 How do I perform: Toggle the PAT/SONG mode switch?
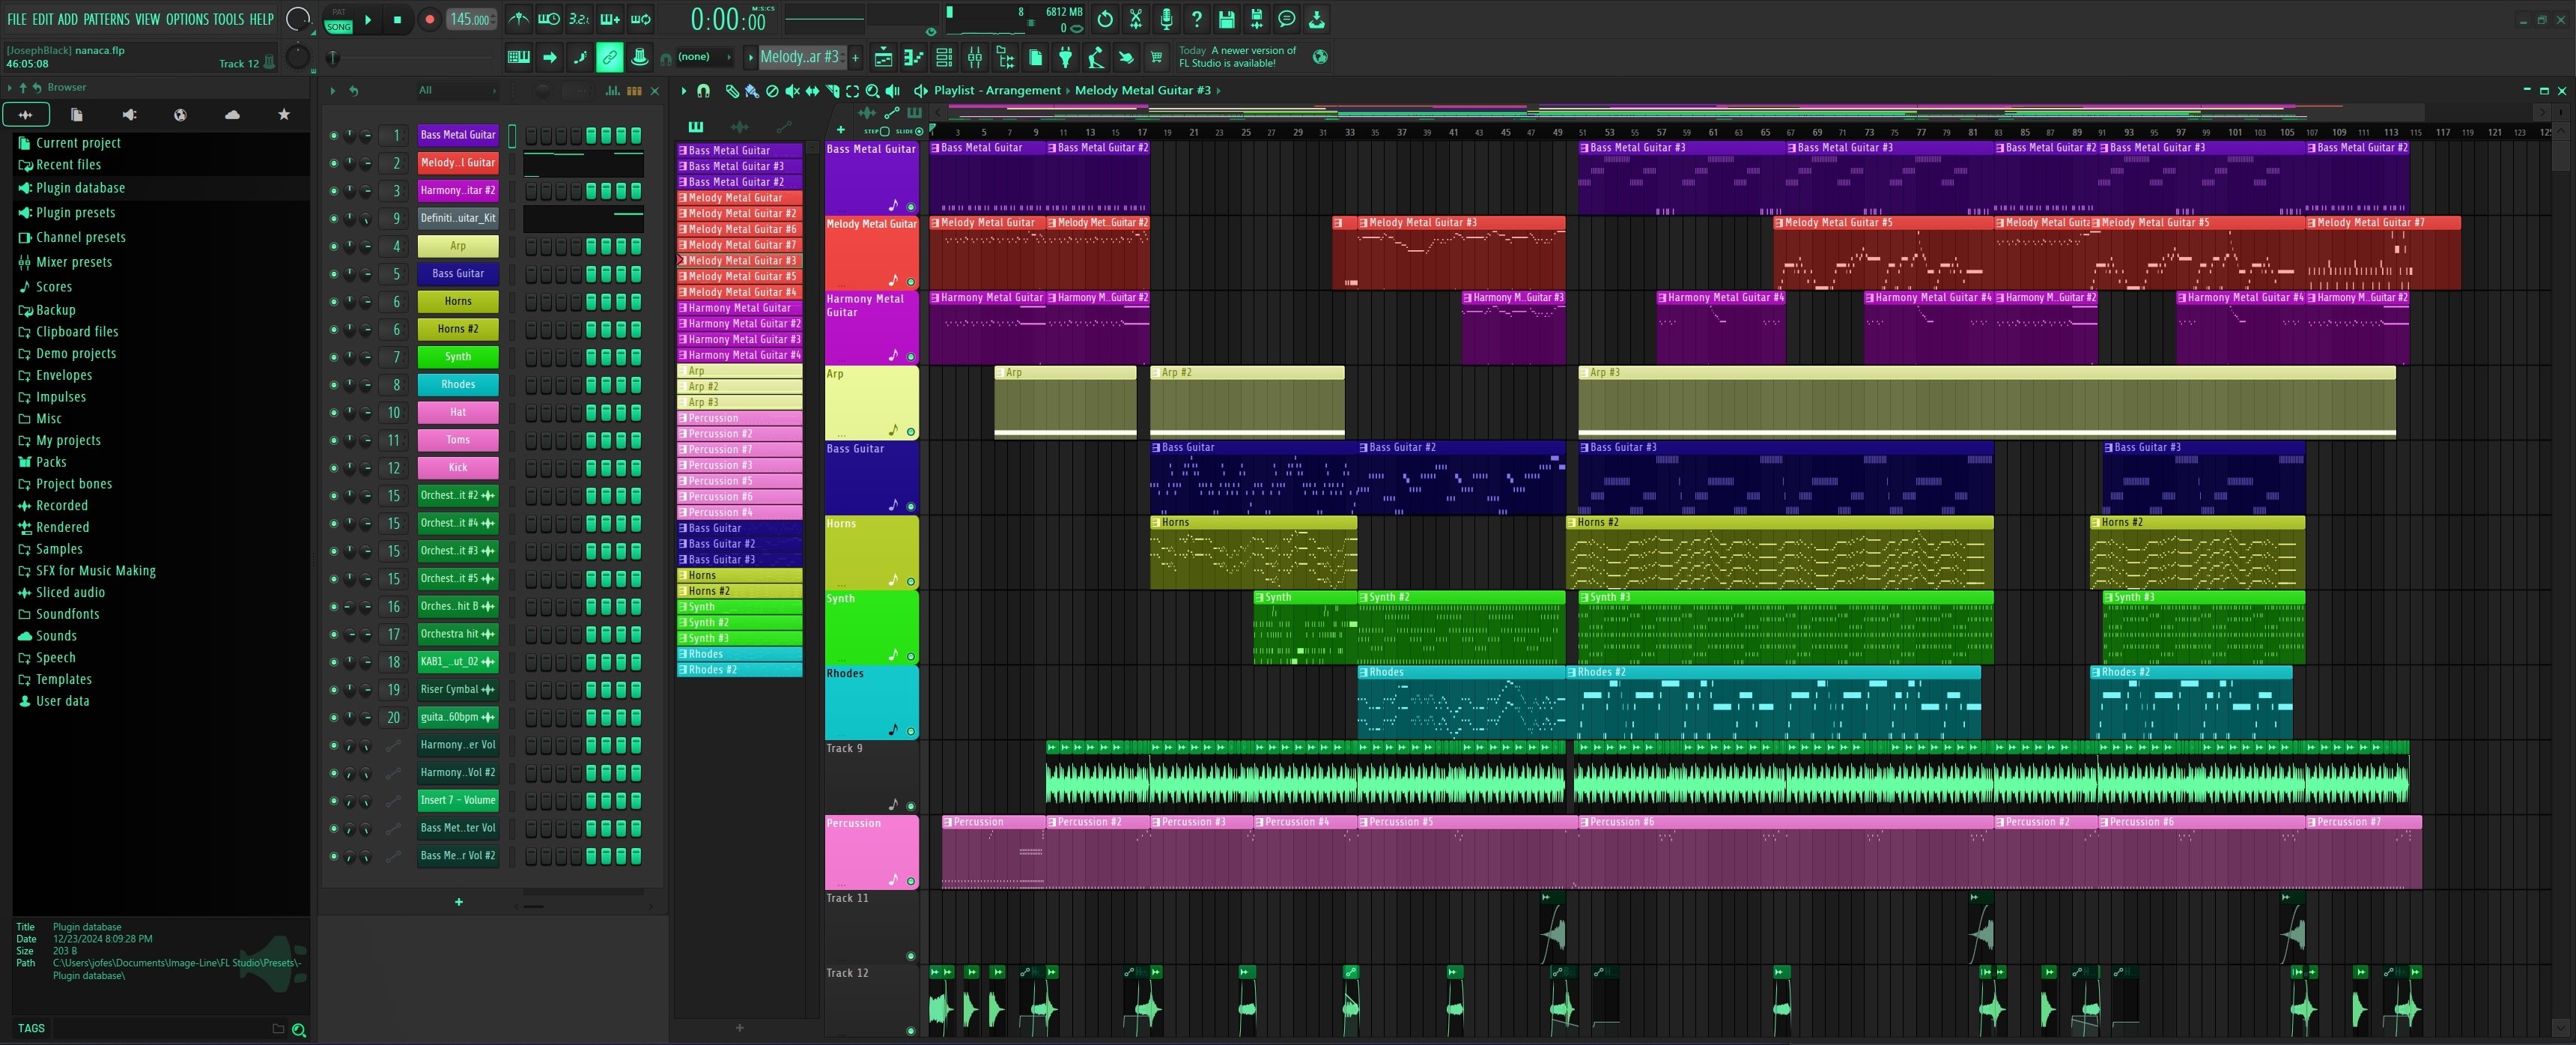point(339,19)
